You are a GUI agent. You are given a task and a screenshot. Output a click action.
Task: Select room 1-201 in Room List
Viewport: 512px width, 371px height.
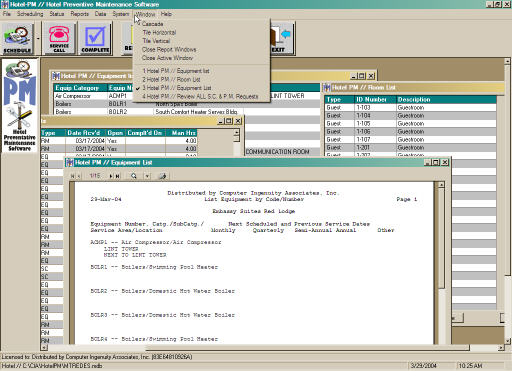pos(411,147)
